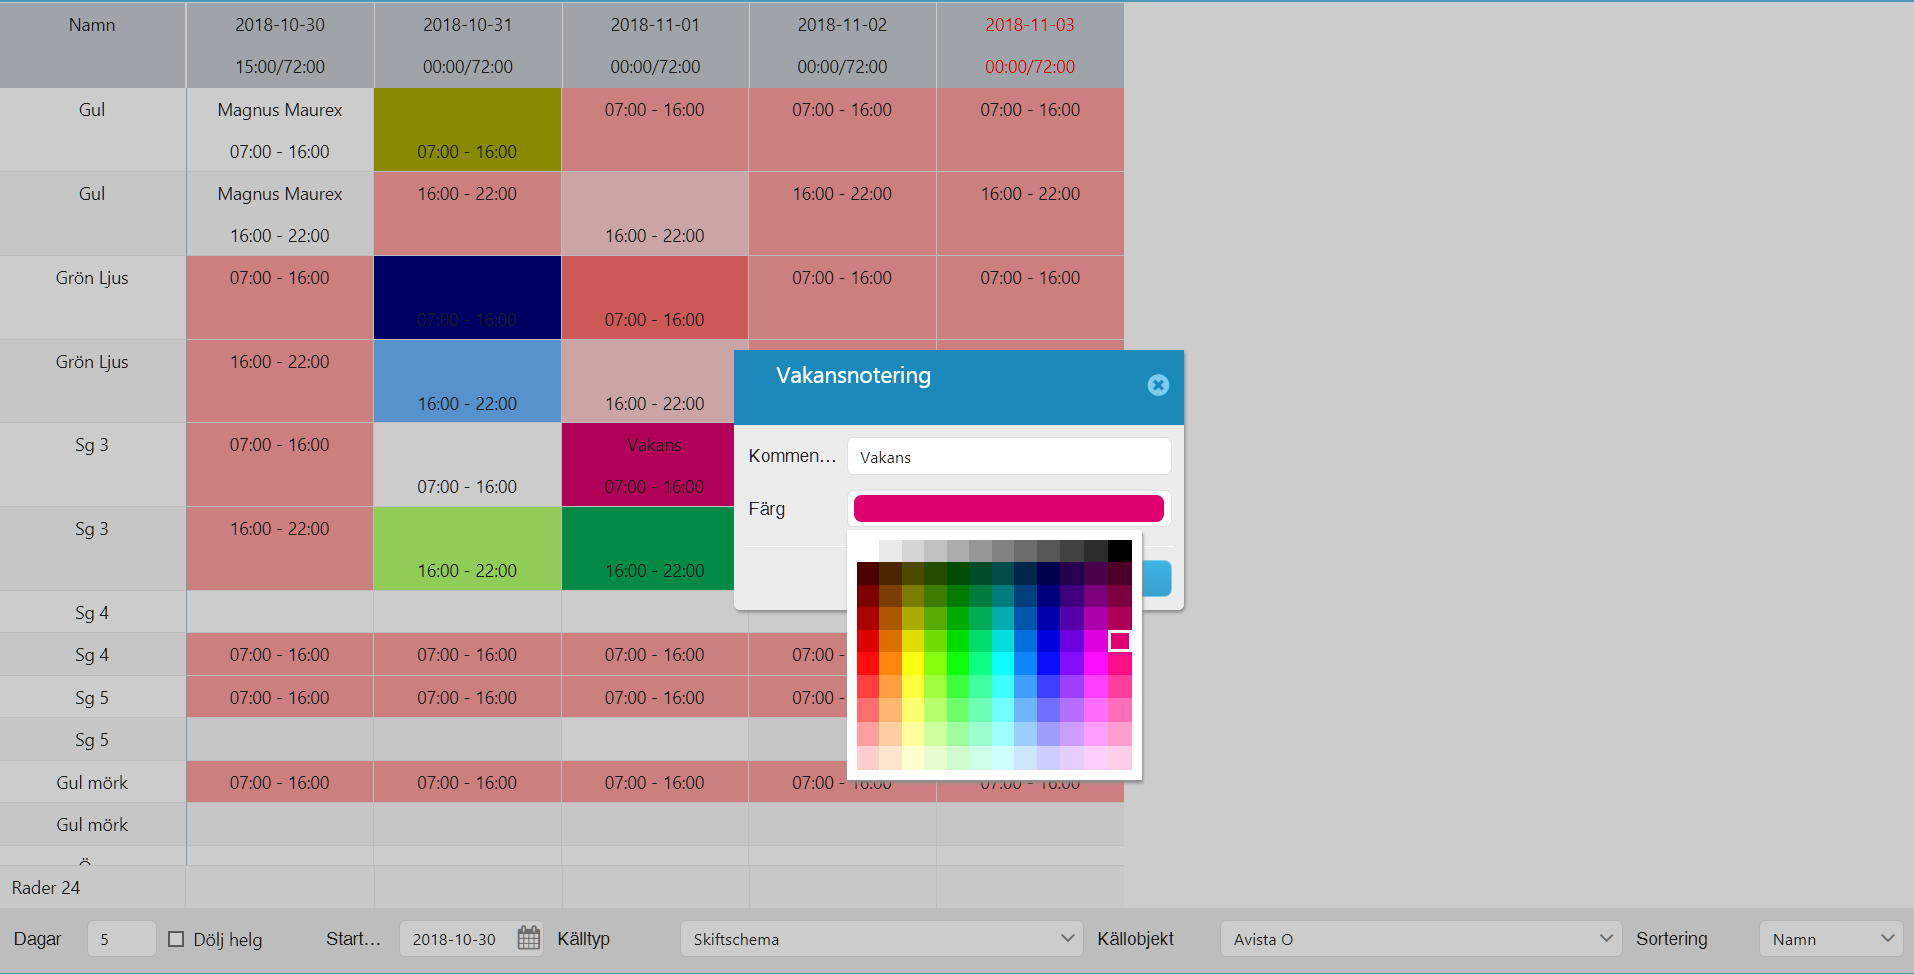Click Magnus Maurex 16:00 - 22:00 cell
This screenshot has width=1914, height=974.
[x=280, y=214]
